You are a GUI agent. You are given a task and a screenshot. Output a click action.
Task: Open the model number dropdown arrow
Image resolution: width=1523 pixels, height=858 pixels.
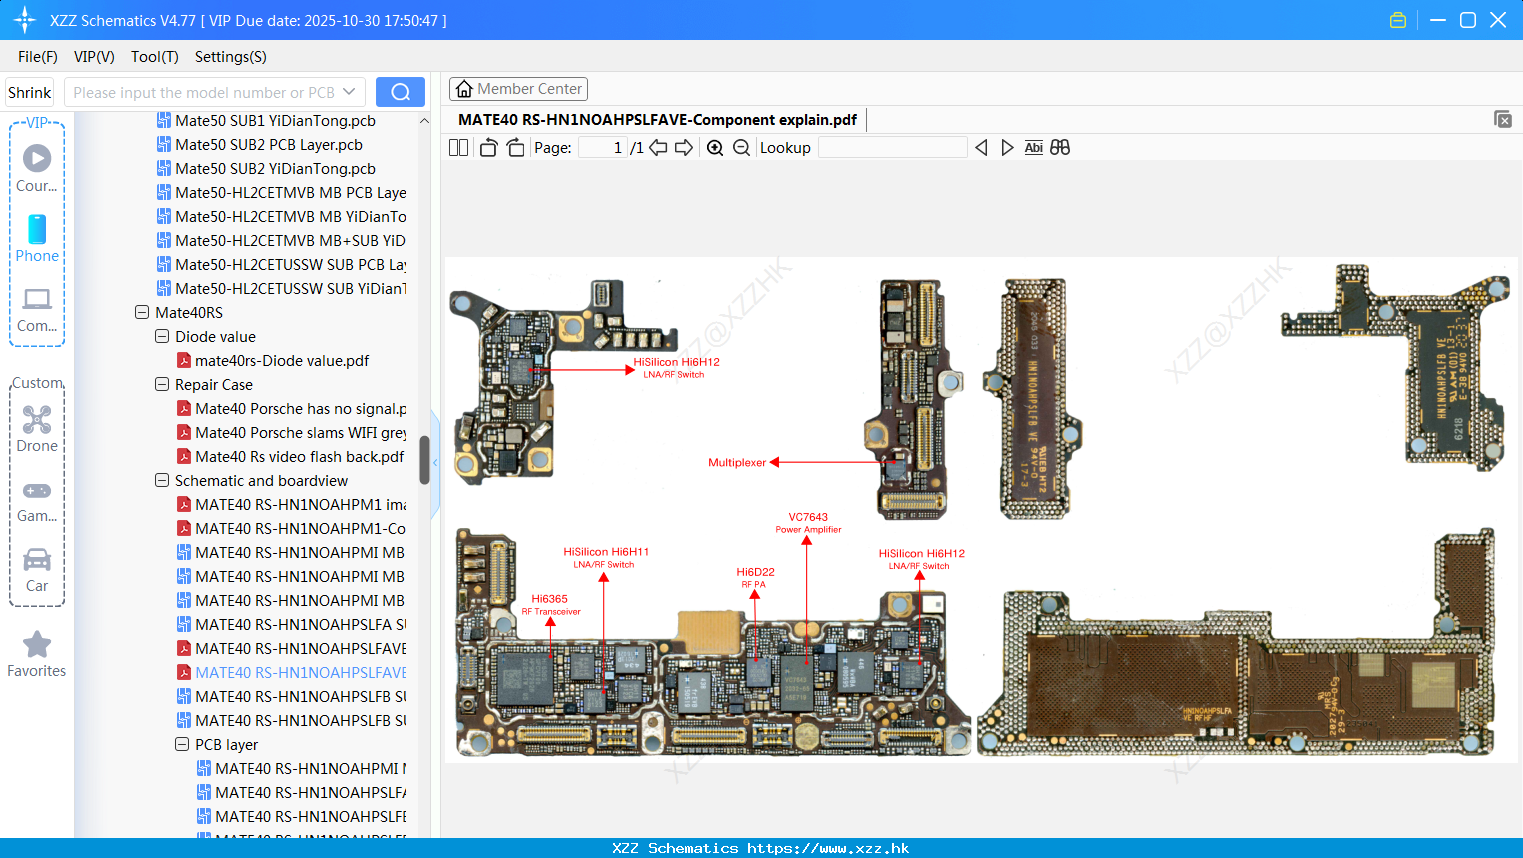coord(349,92)
